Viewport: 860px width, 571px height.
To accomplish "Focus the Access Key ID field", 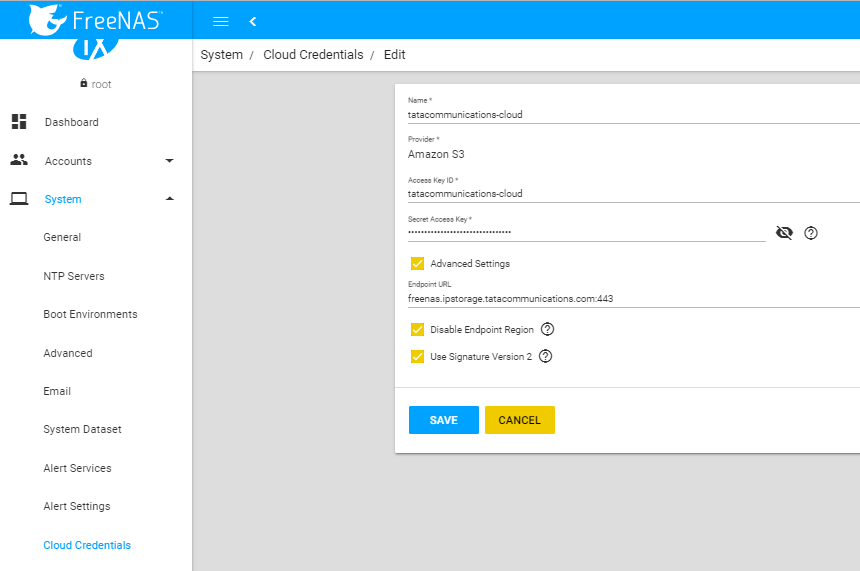I will click(633, 194).
